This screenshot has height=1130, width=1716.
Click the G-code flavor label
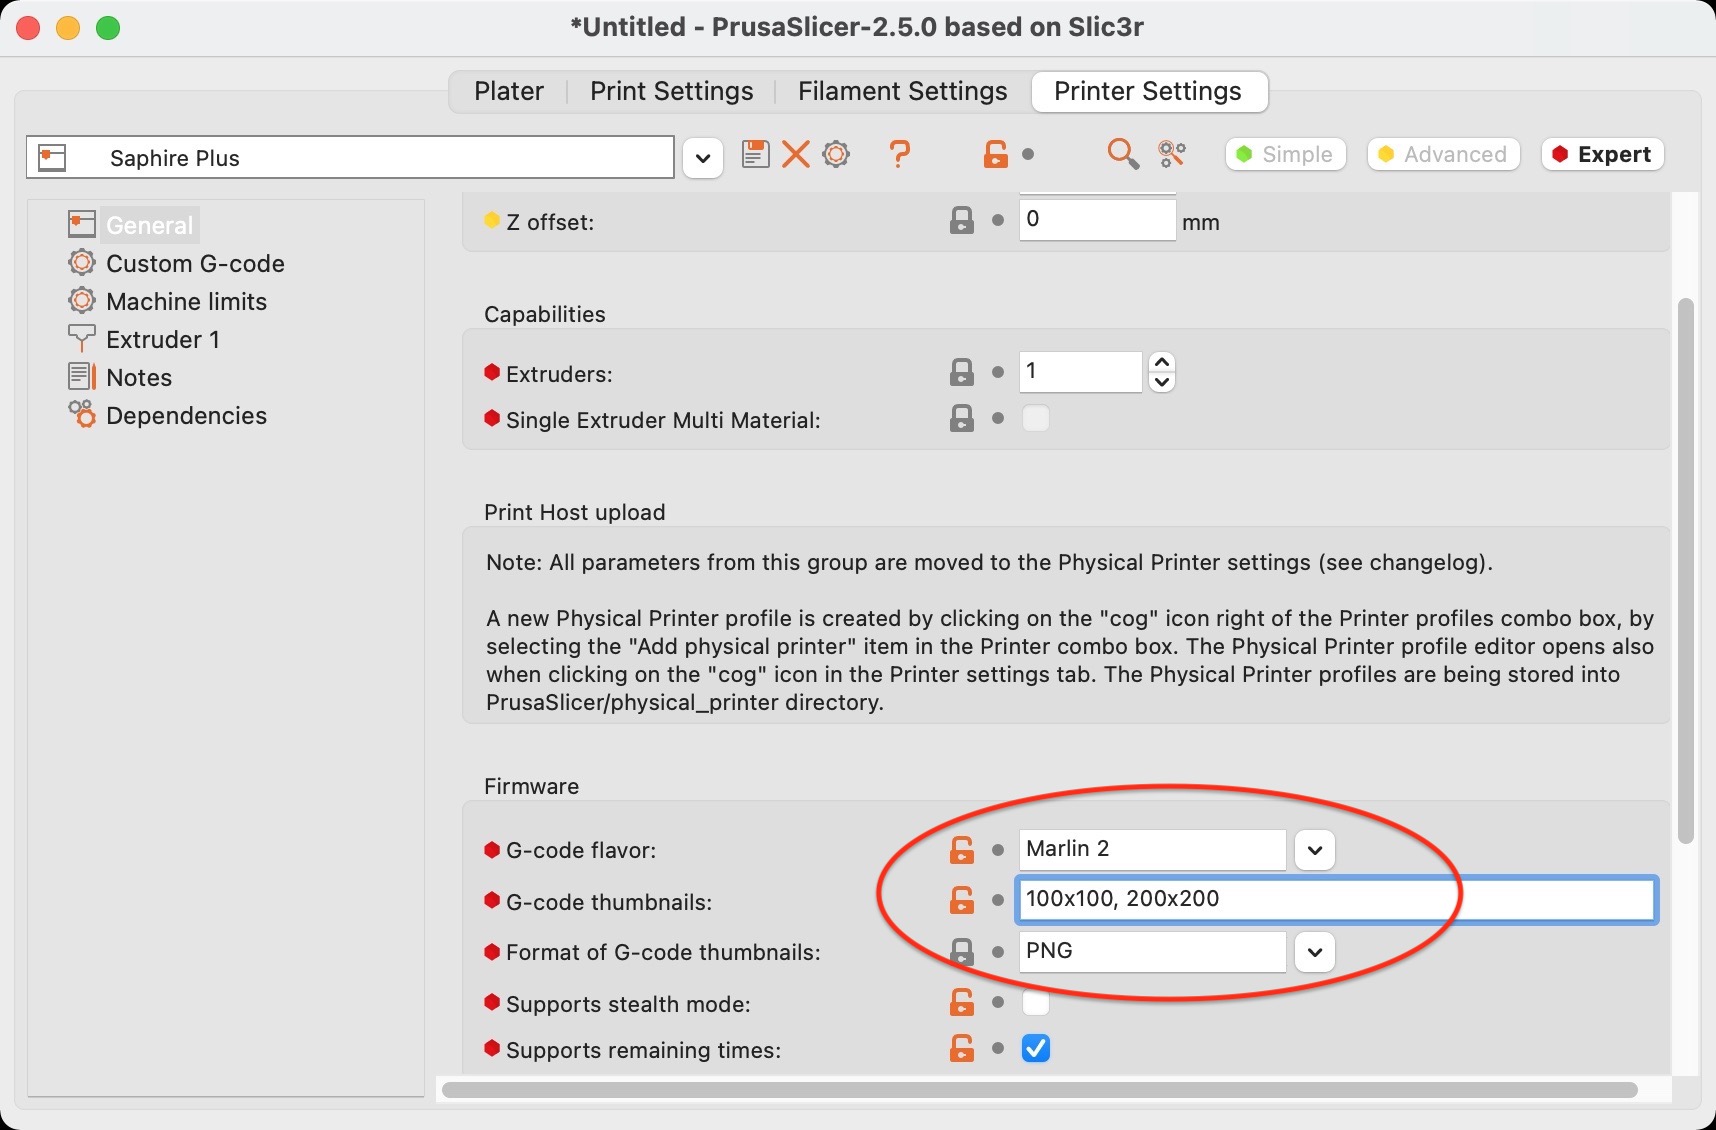point(581,850)
